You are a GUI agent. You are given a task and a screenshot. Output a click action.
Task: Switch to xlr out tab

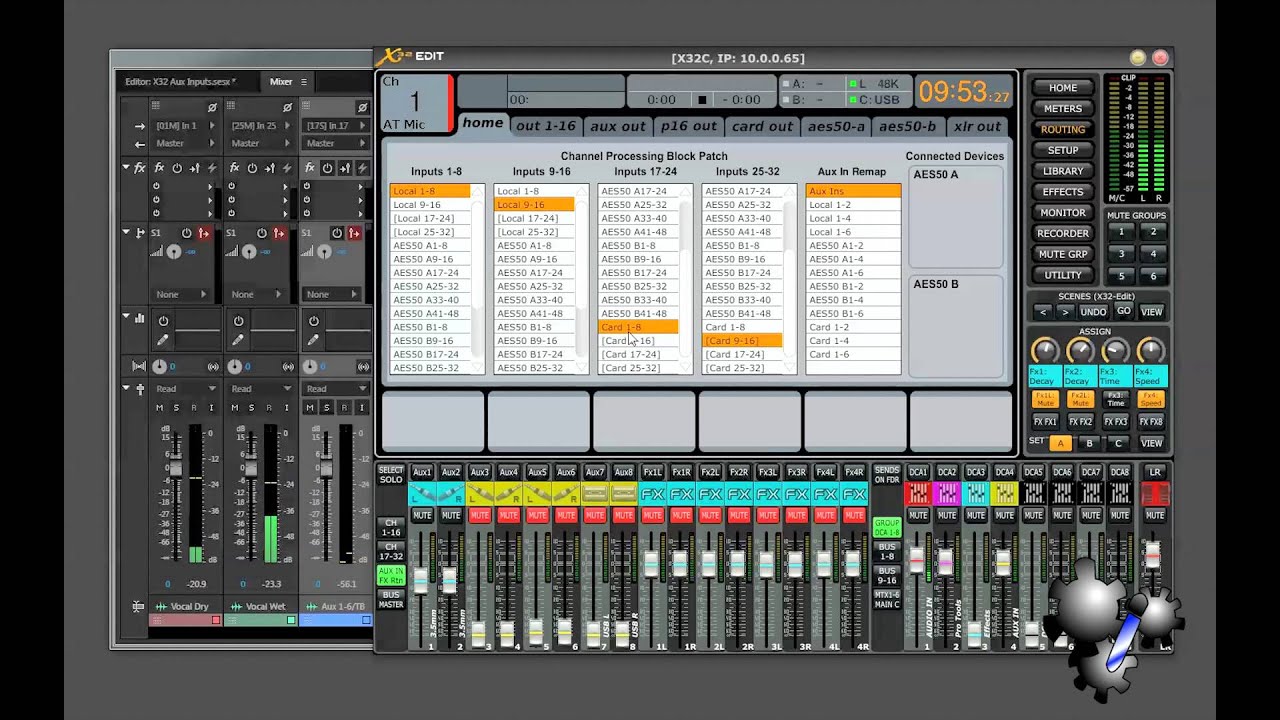pos(978,126)
